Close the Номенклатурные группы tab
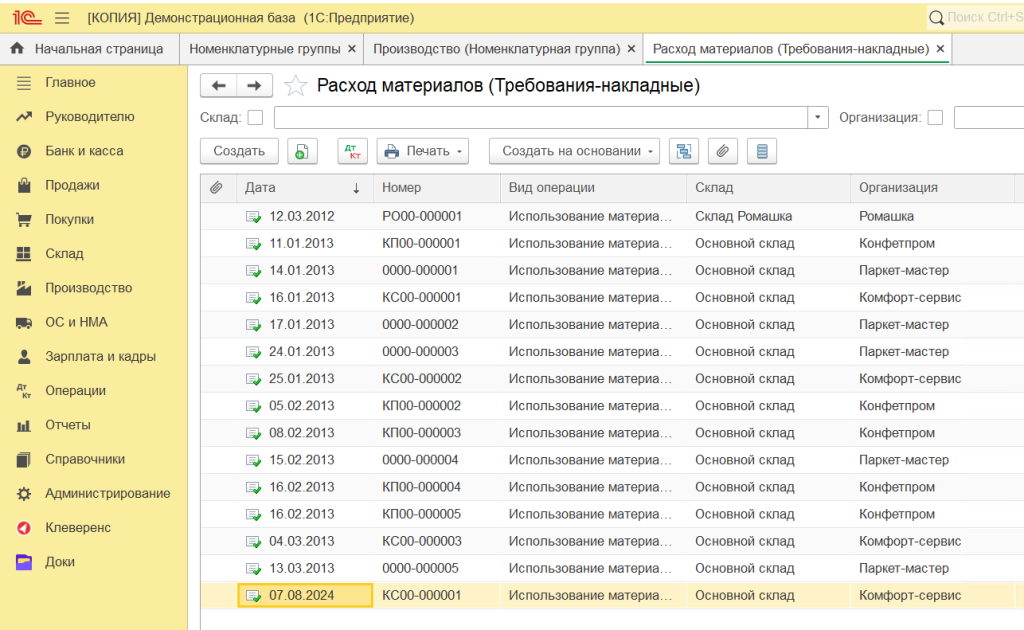This screenshot has width=1024, height=630. point(351,49)
